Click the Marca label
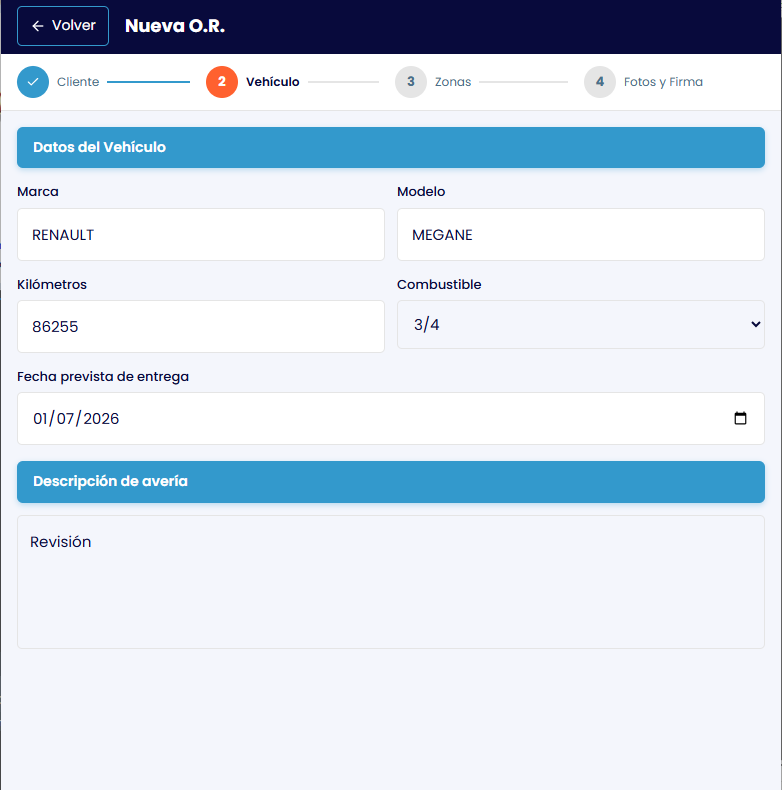The width and height of the screenshot is (782, 790). coord(38,191)
